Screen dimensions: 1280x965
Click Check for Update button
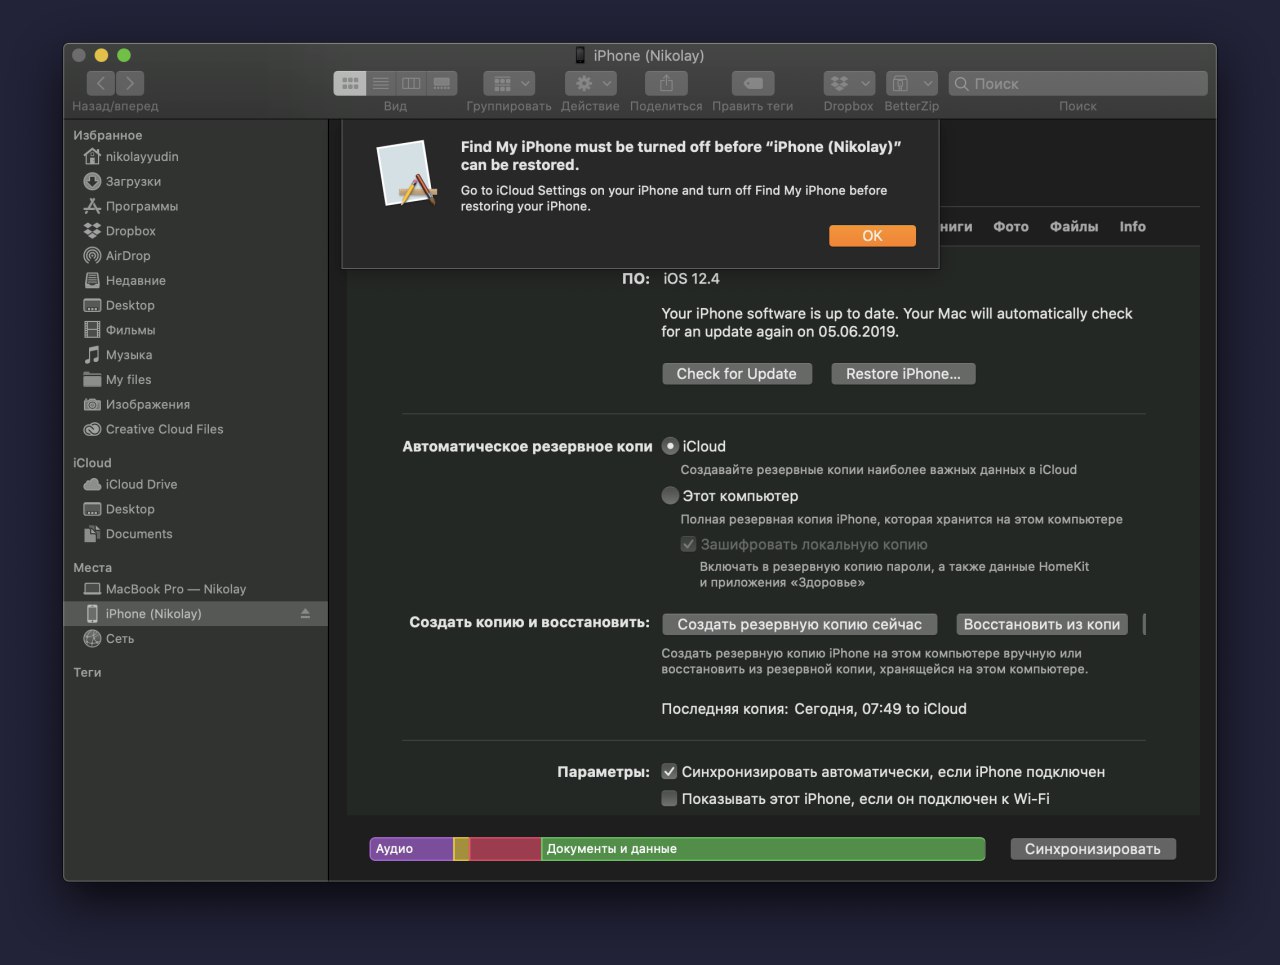tap(737, 374)
